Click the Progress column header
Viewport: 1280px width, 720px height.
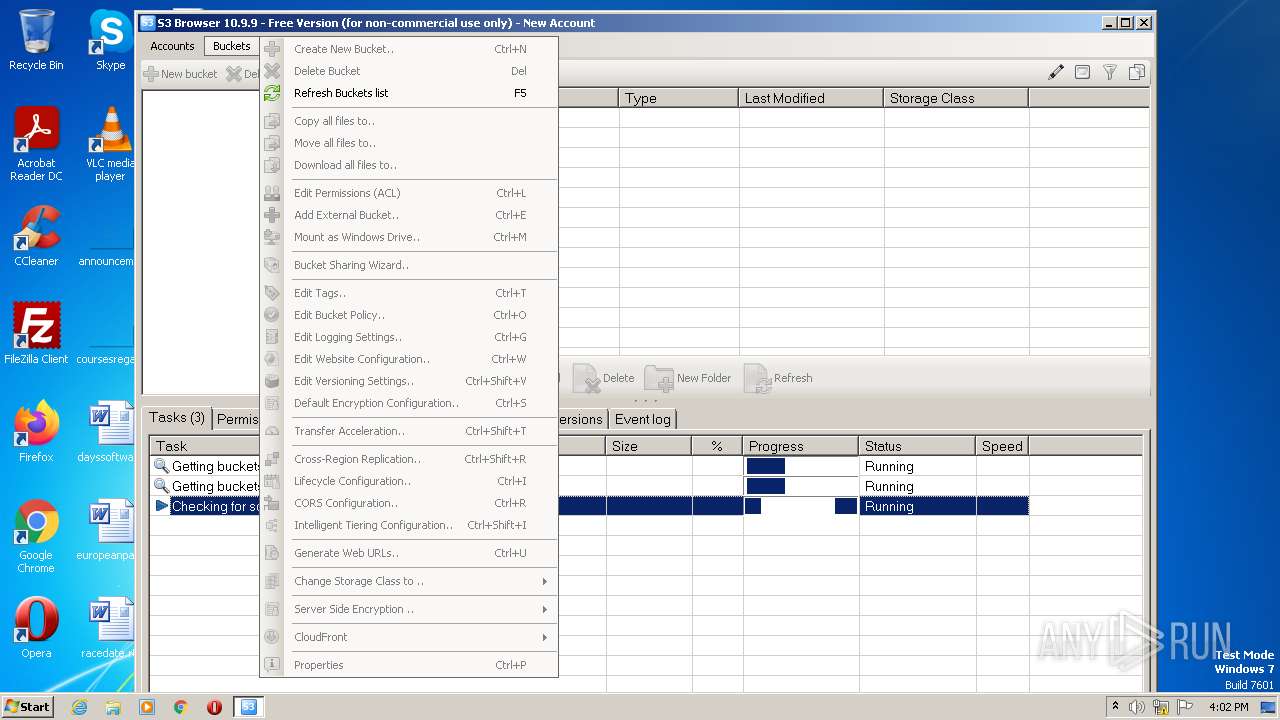[x=800, y=446]
